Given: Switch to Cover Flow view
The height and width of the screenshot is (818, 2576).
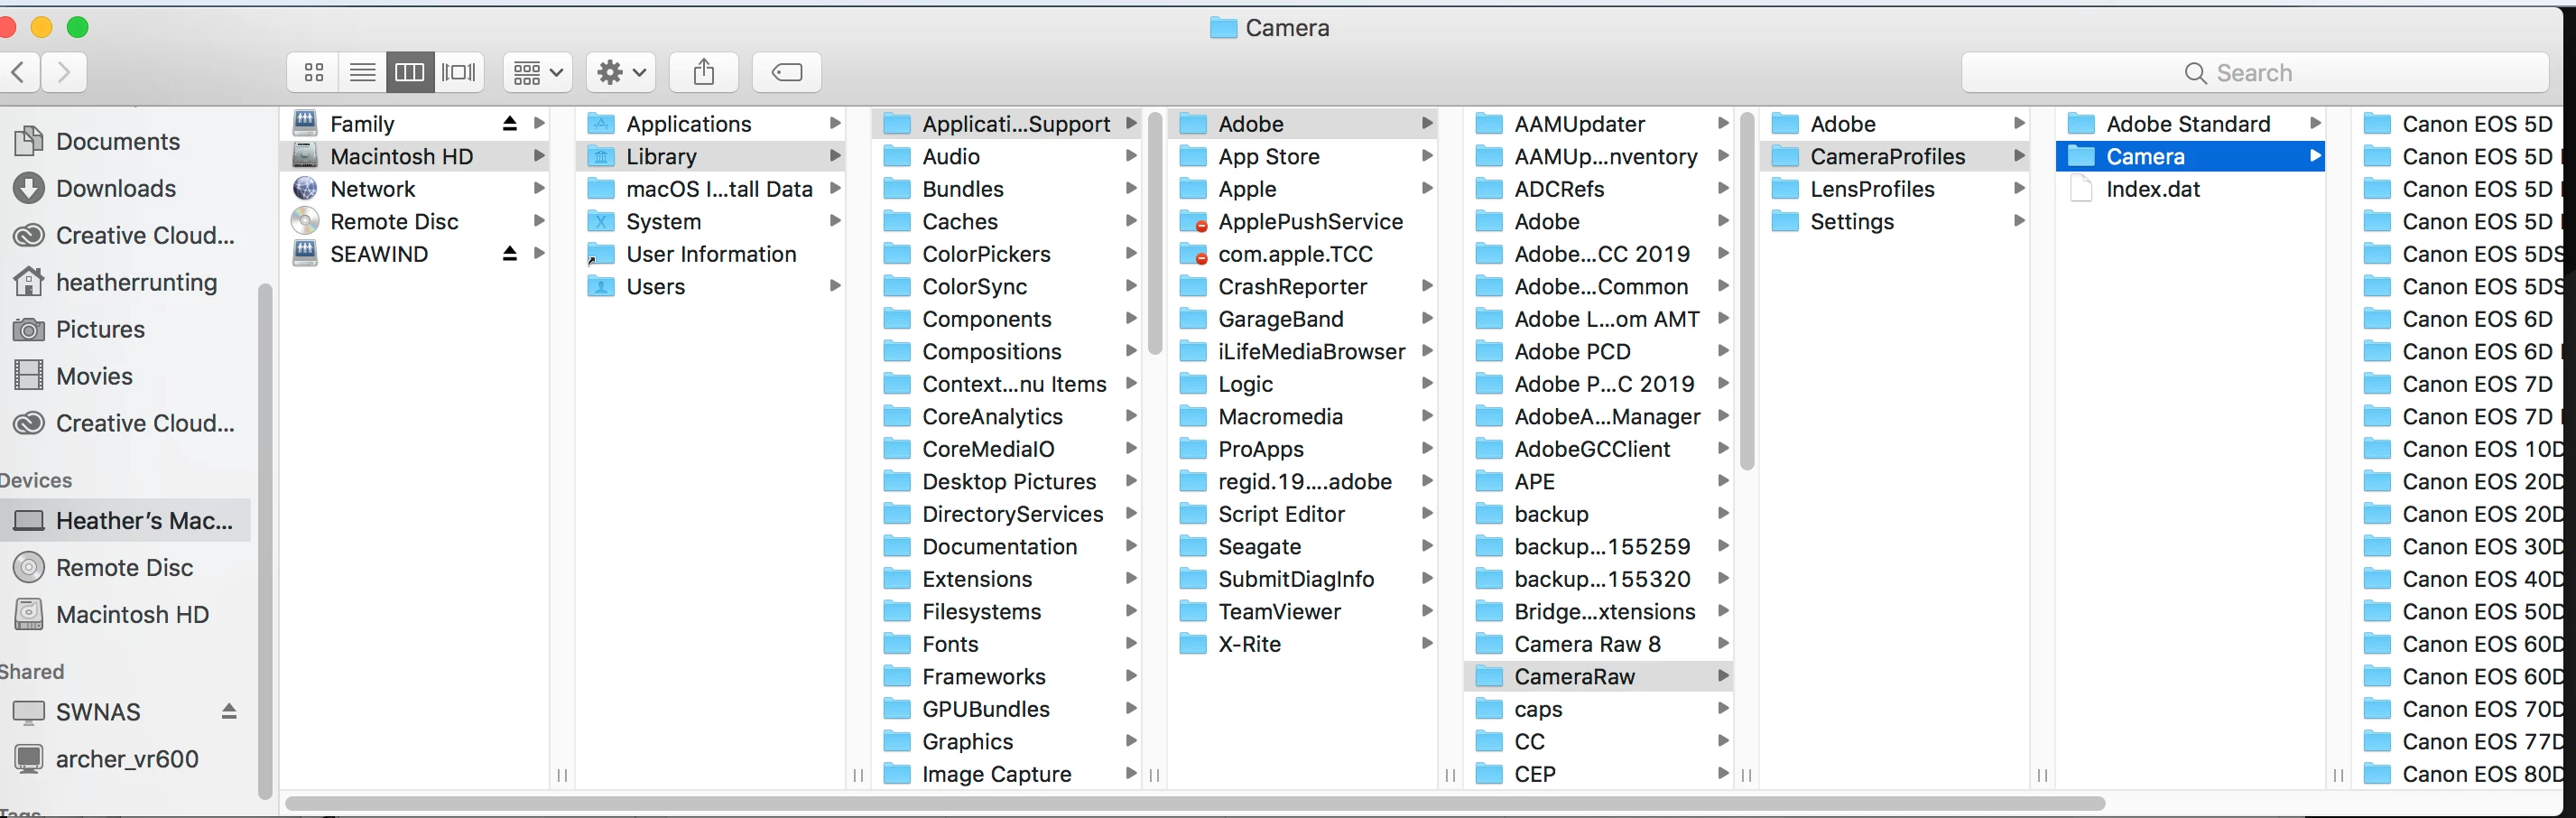Looking at the screenshot, I should pos(459,72).
